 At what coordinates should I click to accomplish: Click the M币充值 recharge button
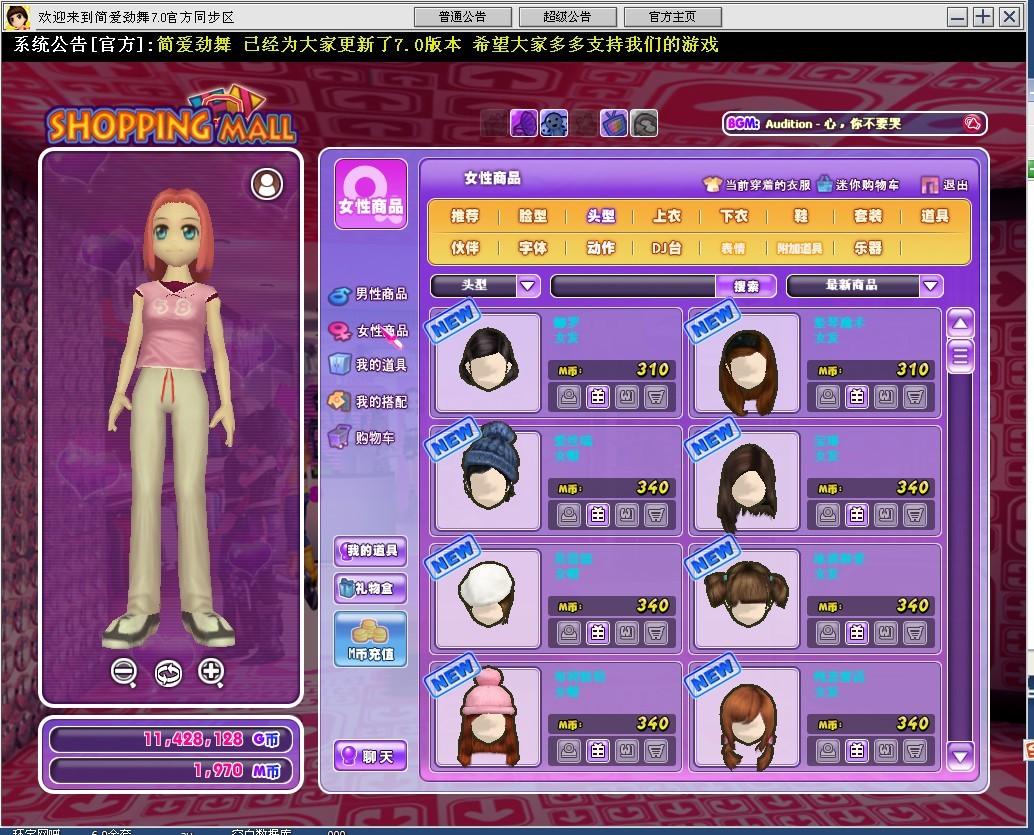coord(370,640)
